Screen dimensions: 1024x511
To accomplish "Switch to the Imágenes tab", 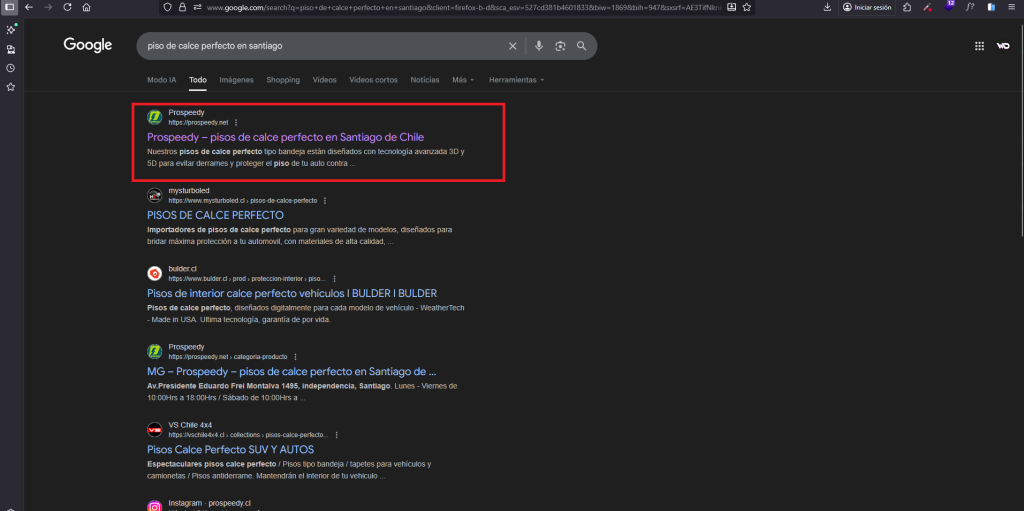I will [x=236, y=80].
